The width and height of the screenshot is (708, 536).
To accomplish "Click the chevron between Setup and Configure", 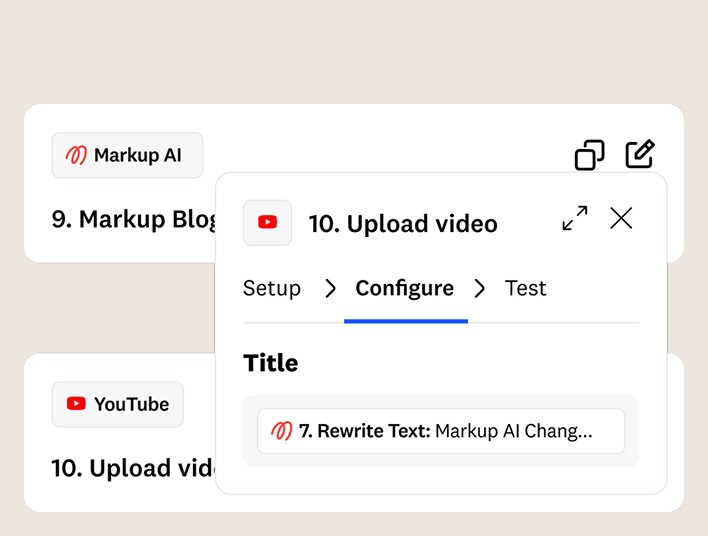I will 331,289.
